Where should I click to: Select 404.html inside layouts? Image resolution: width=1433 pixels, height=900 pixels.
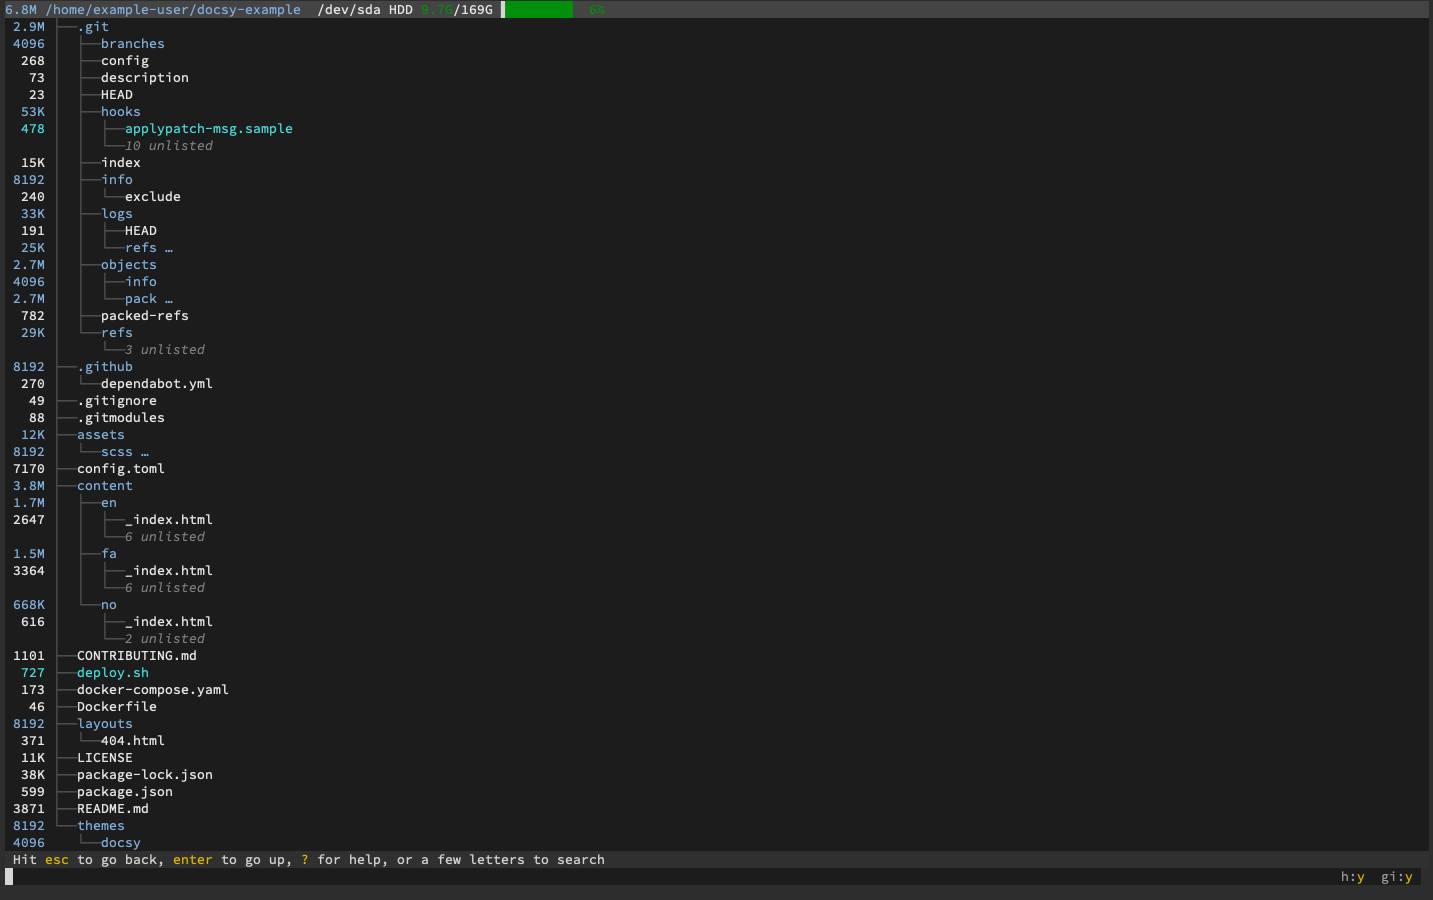132,740
